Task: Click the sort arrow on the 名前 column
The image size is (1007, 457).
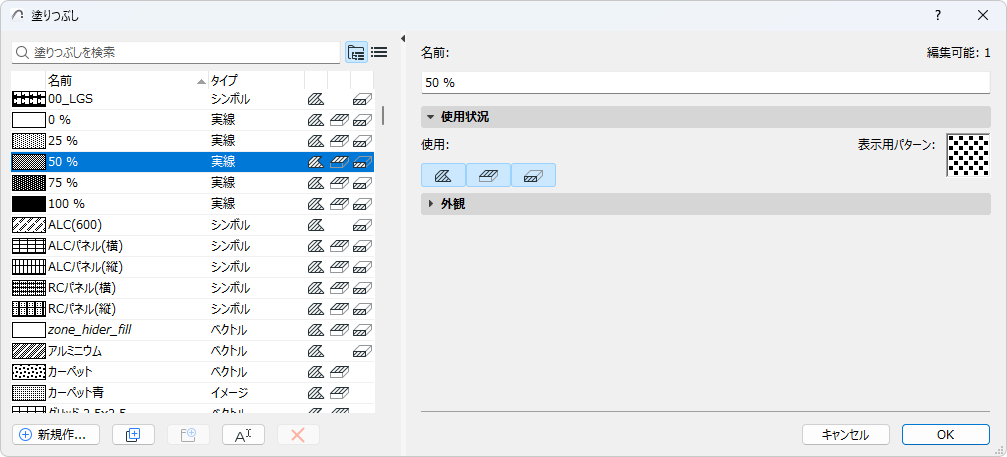Action: point(201,82)
